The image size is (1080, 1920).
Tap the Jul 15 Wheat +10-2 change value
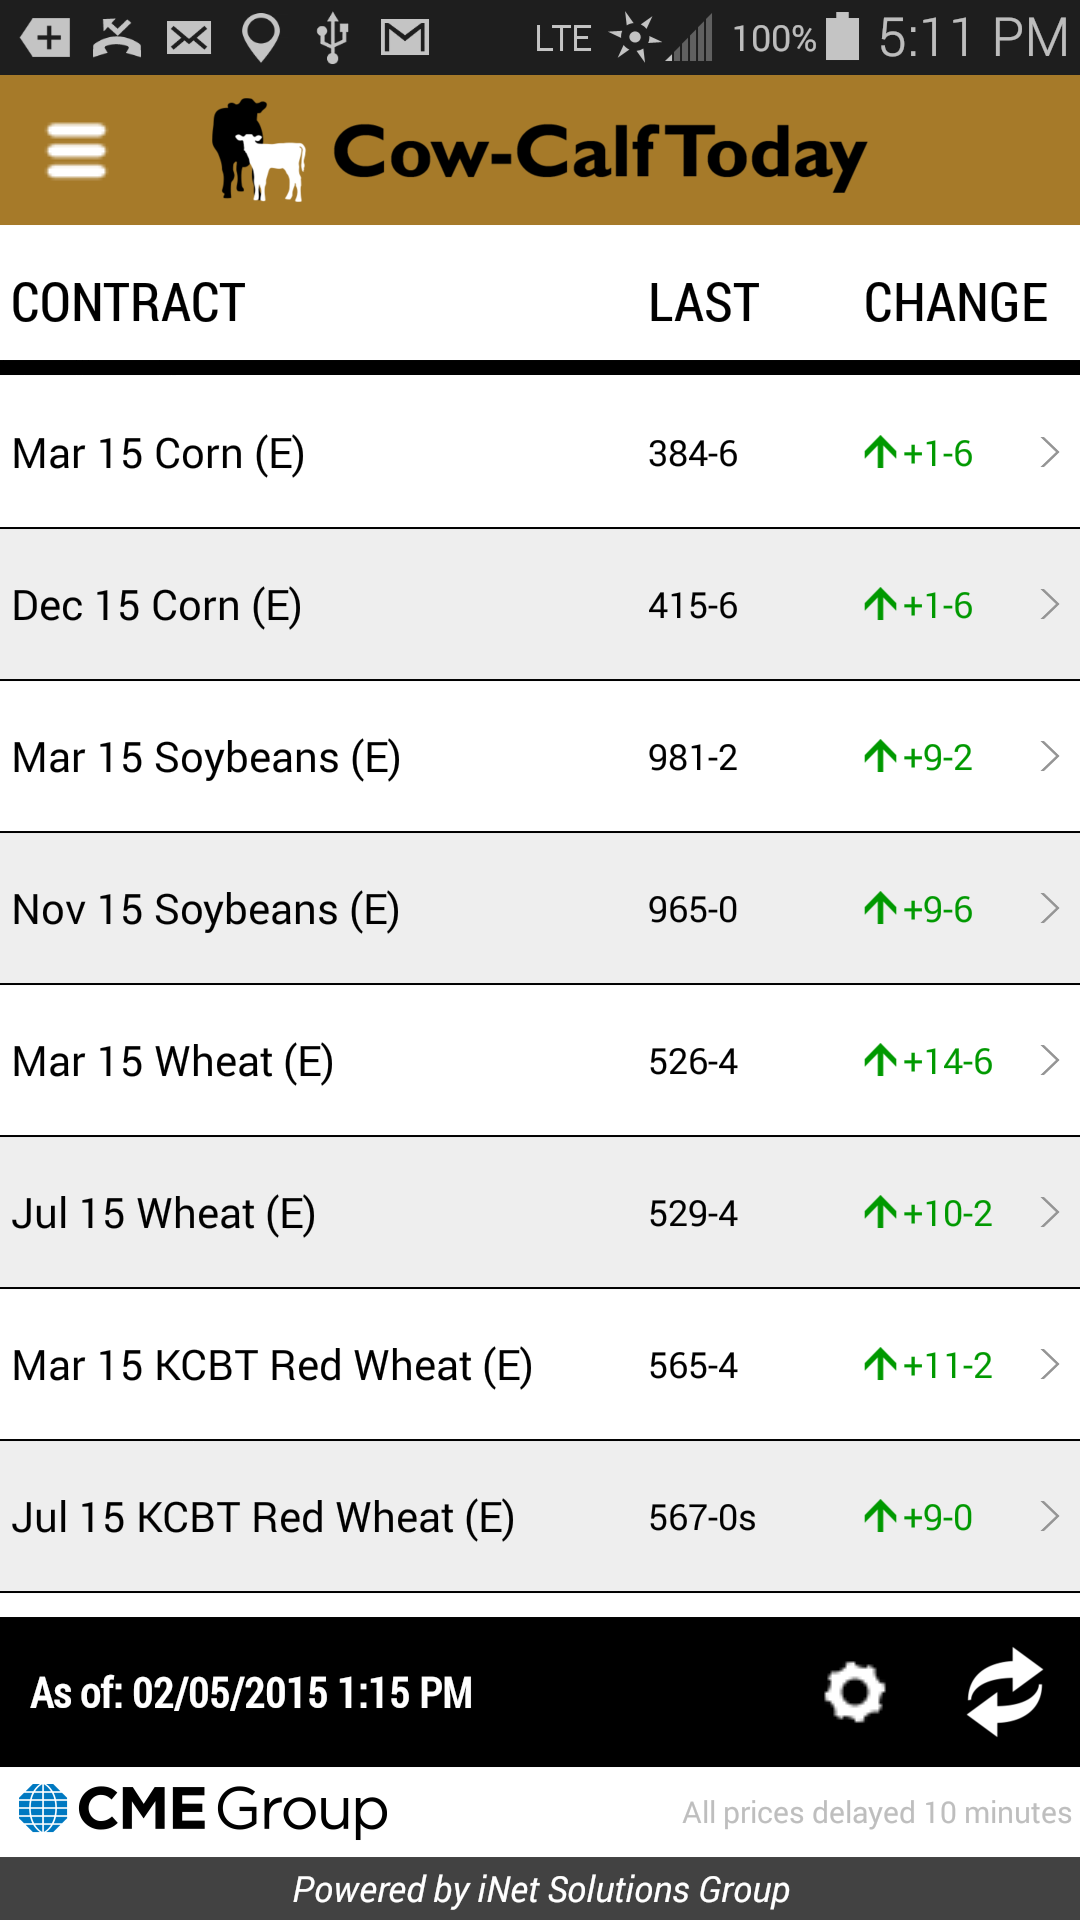click(928, 1214)
